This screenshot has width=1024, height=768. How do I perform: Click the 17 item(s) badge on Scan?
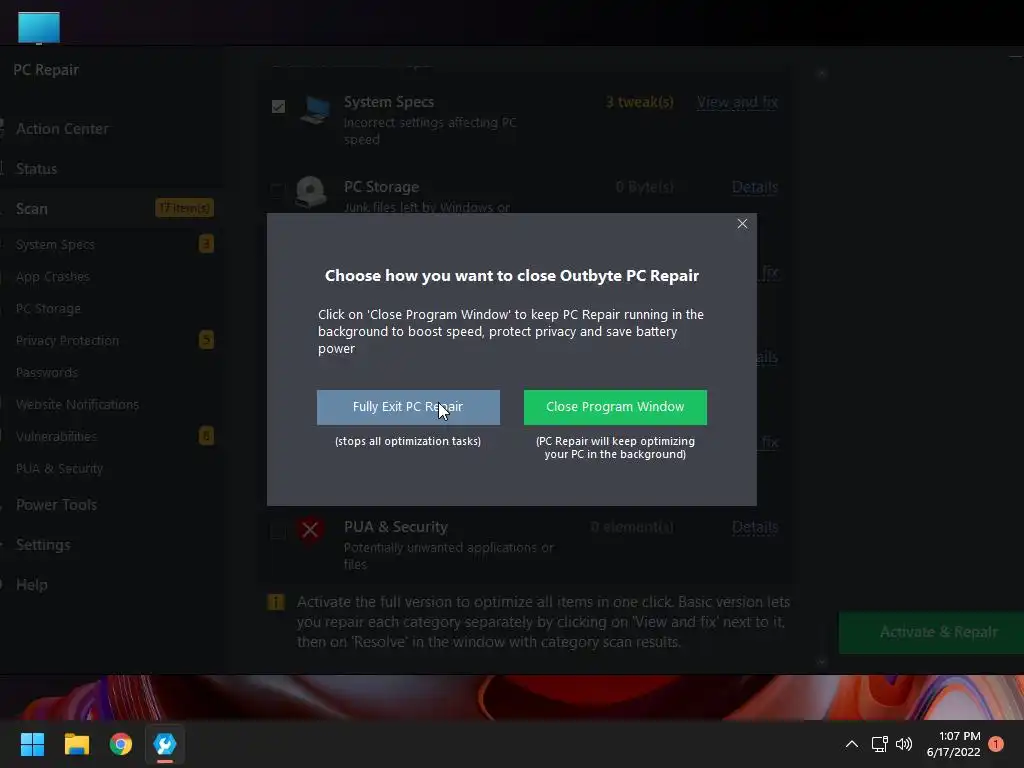[x=185, y=208]
